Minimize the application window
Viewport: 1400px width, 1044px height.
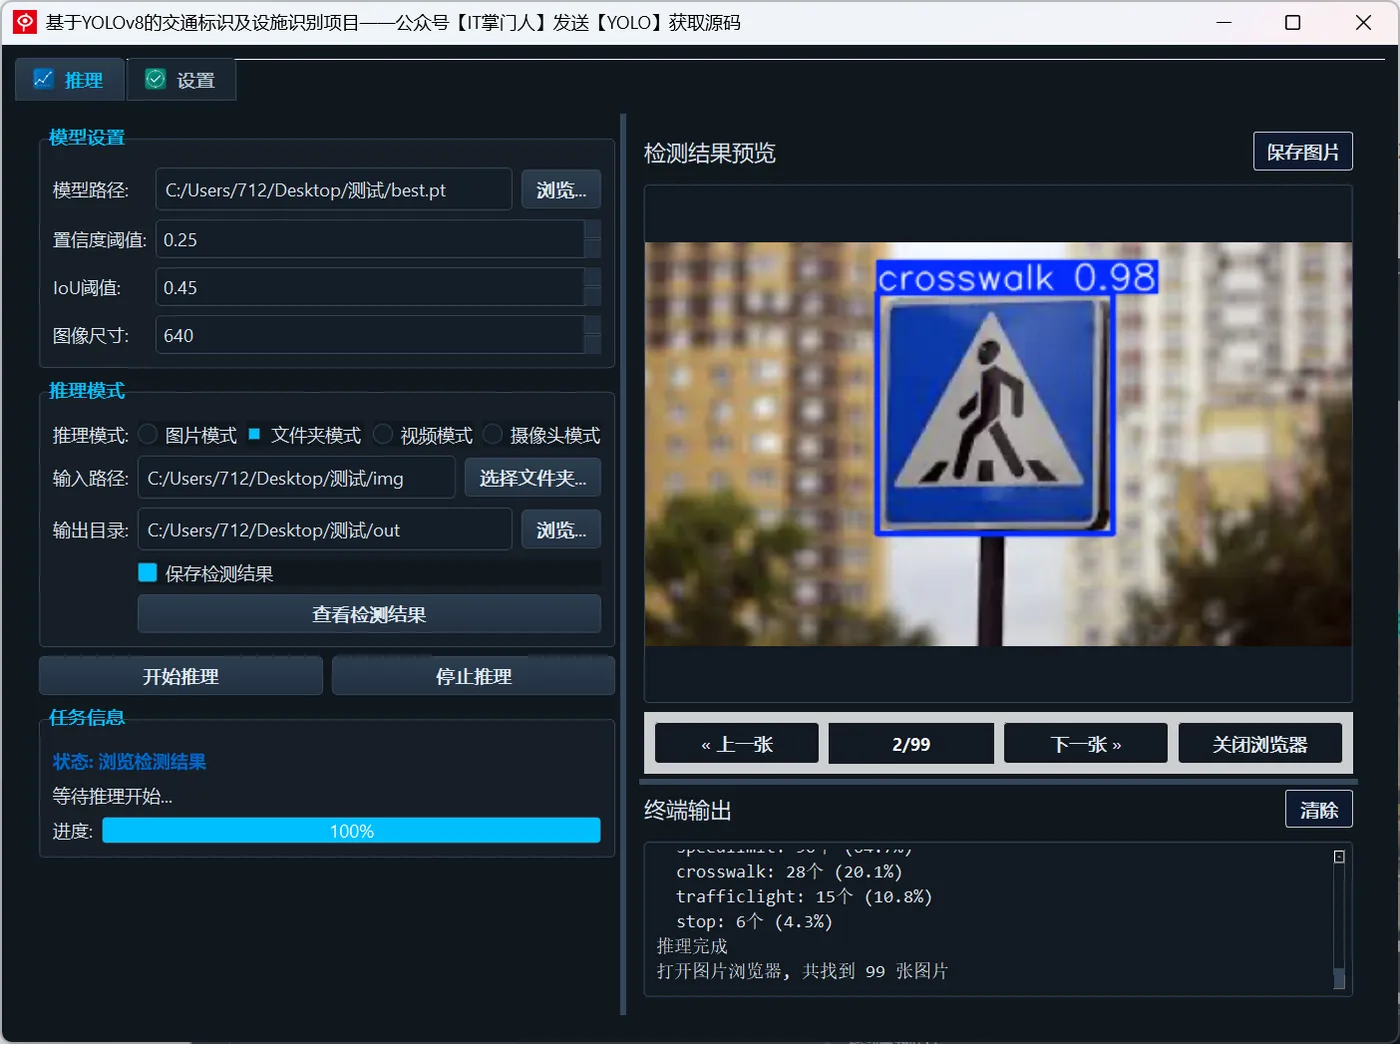[x=1224, y=22]
